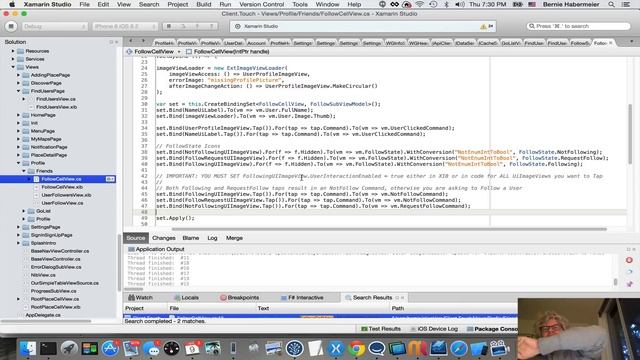Collapse the Friends folder
Screen dimensions: 640x360
(24, 171)
